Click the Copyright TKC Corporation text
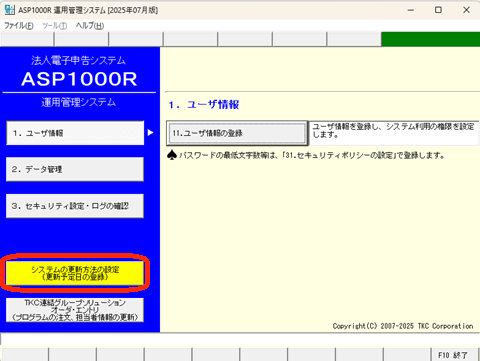Image resolution: width=480 pixels, height=361 pixels. pyautogui.click(x=403, y=326)
